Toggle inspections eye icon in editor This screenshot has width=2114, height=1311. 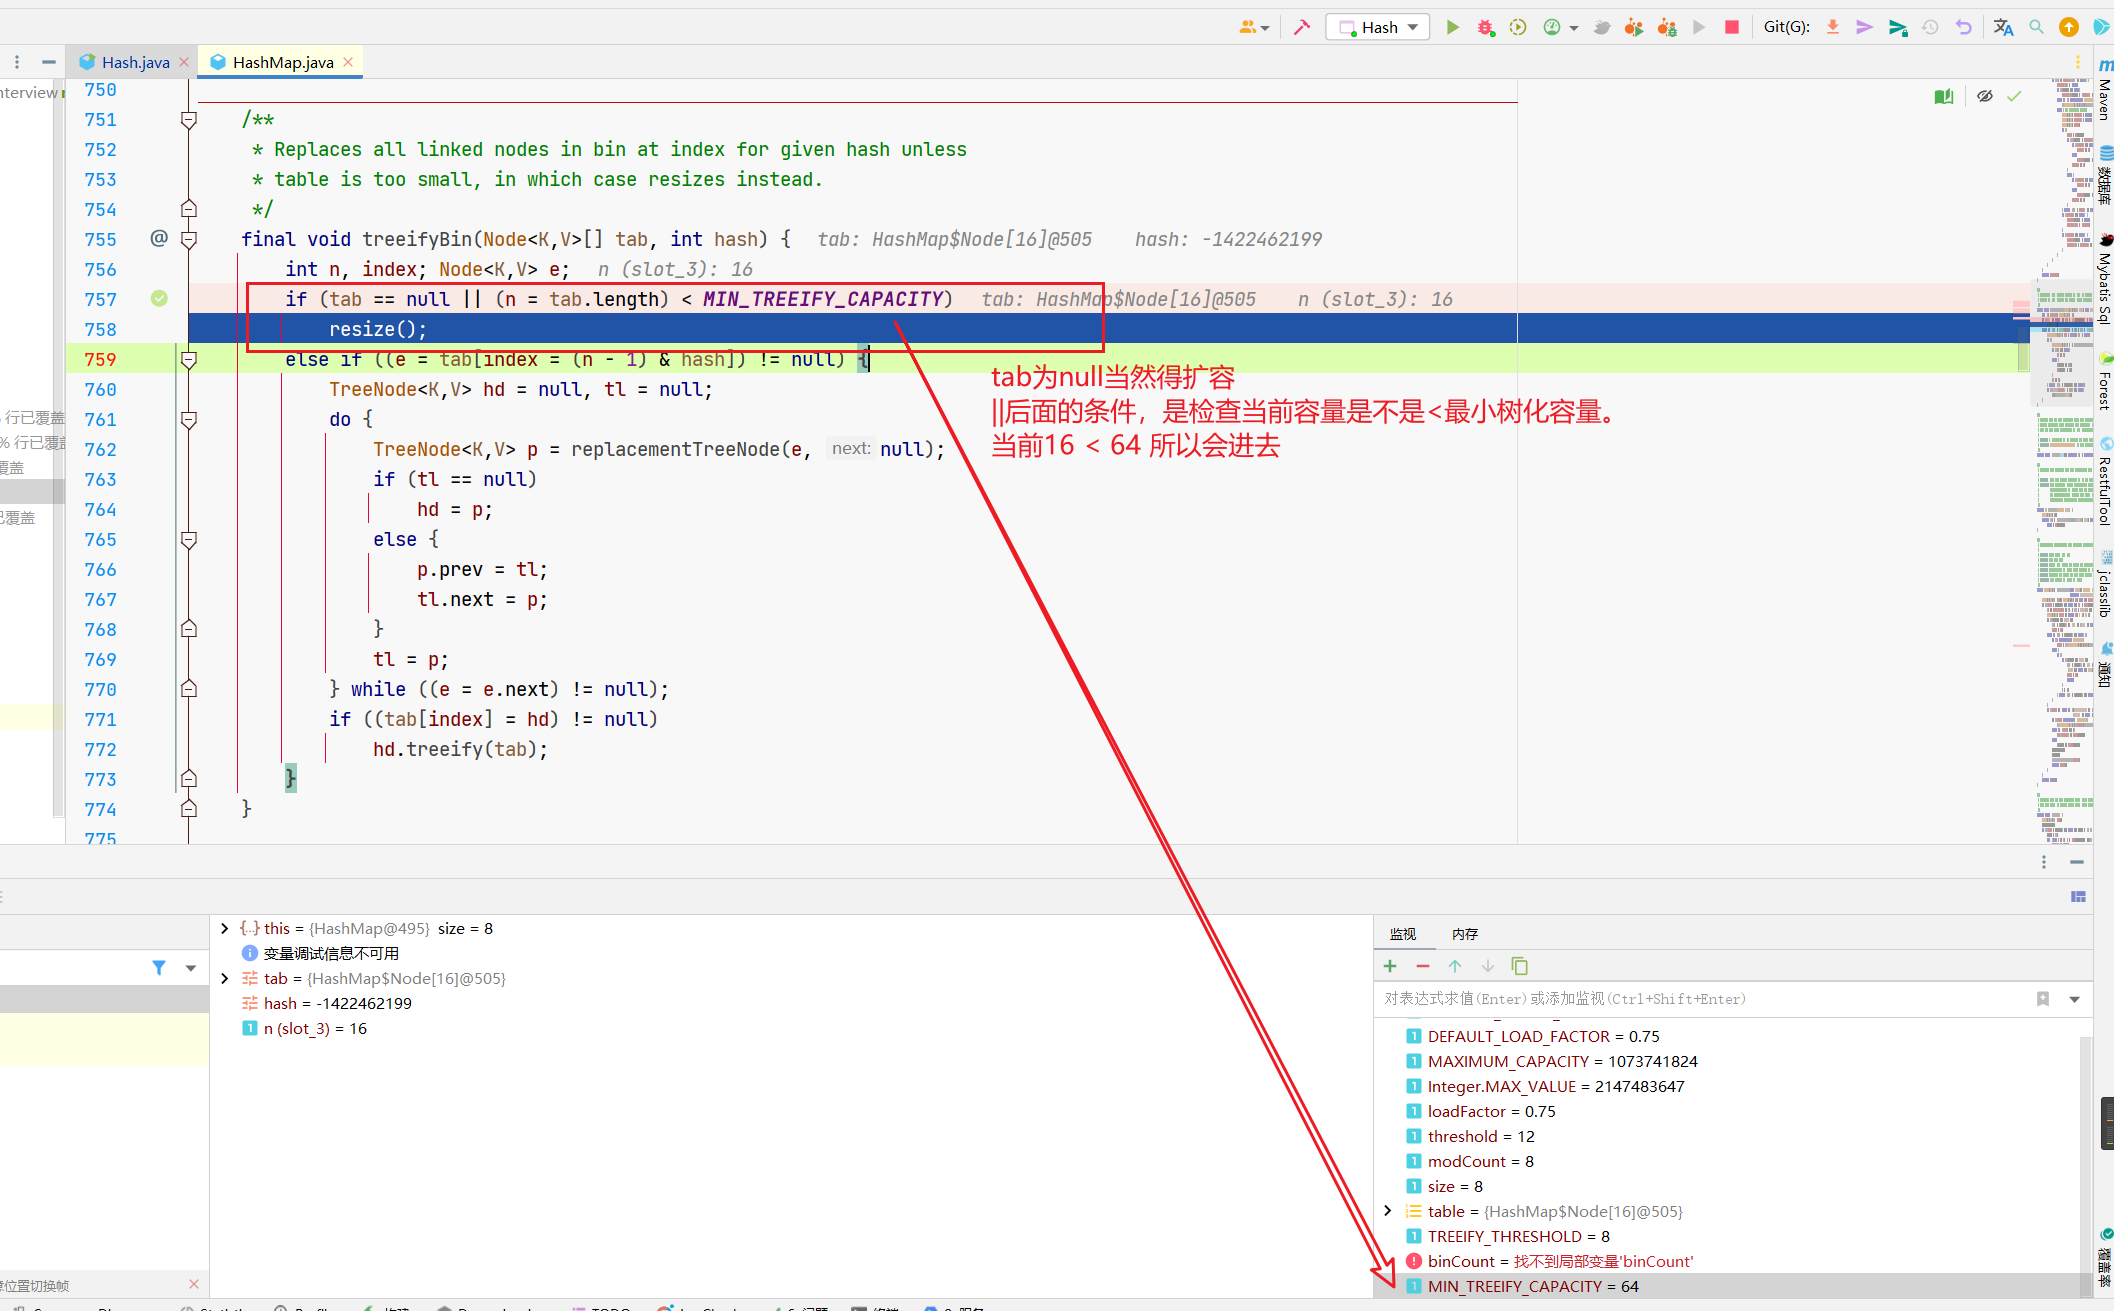coord(1985,96)
